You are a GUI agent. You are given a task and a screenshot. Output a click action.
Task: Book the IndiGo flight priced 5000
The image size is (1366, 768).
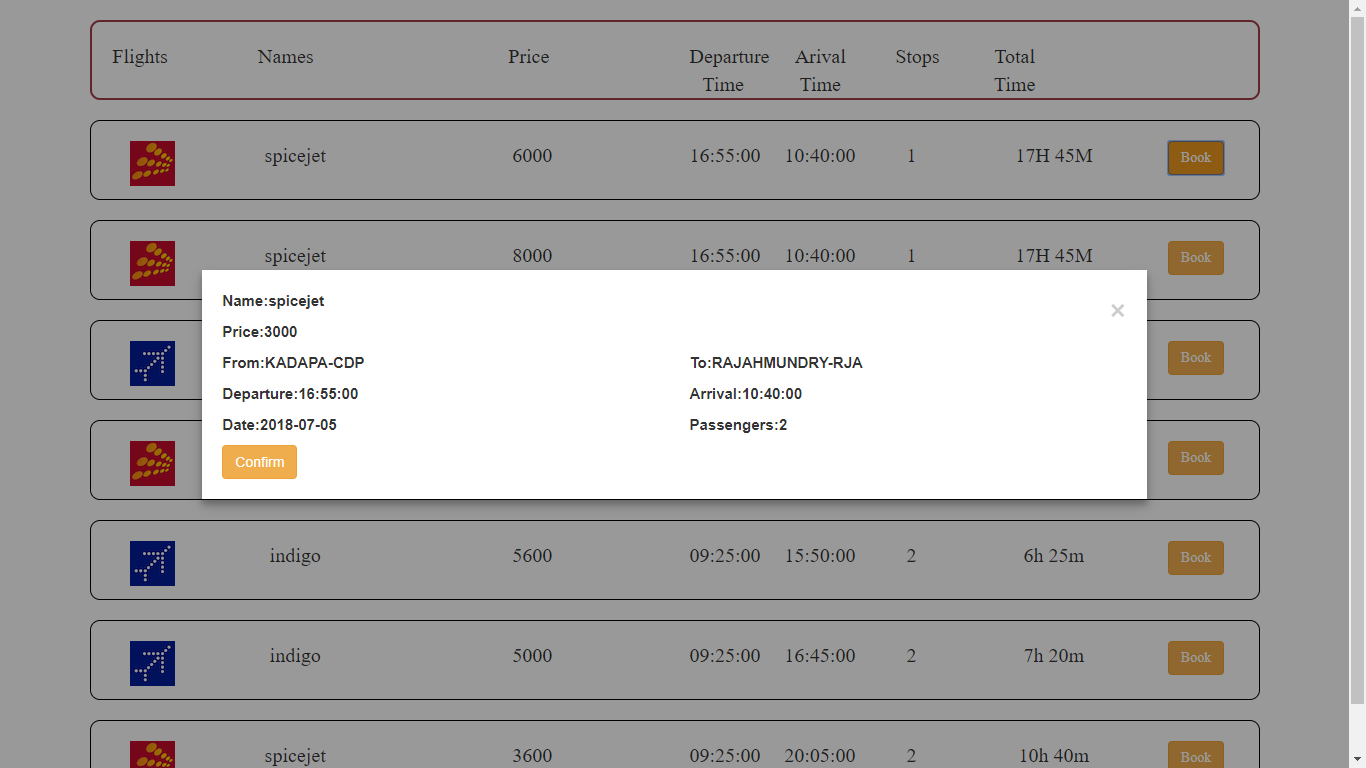1195,657
